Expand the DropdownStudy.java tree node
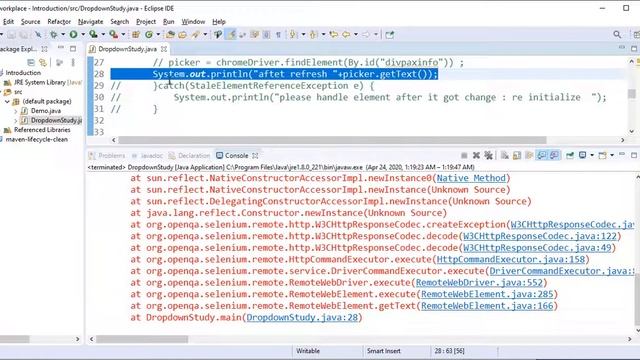Image resolution: width=640 pixels, height=360 pixels. [16, 120]
